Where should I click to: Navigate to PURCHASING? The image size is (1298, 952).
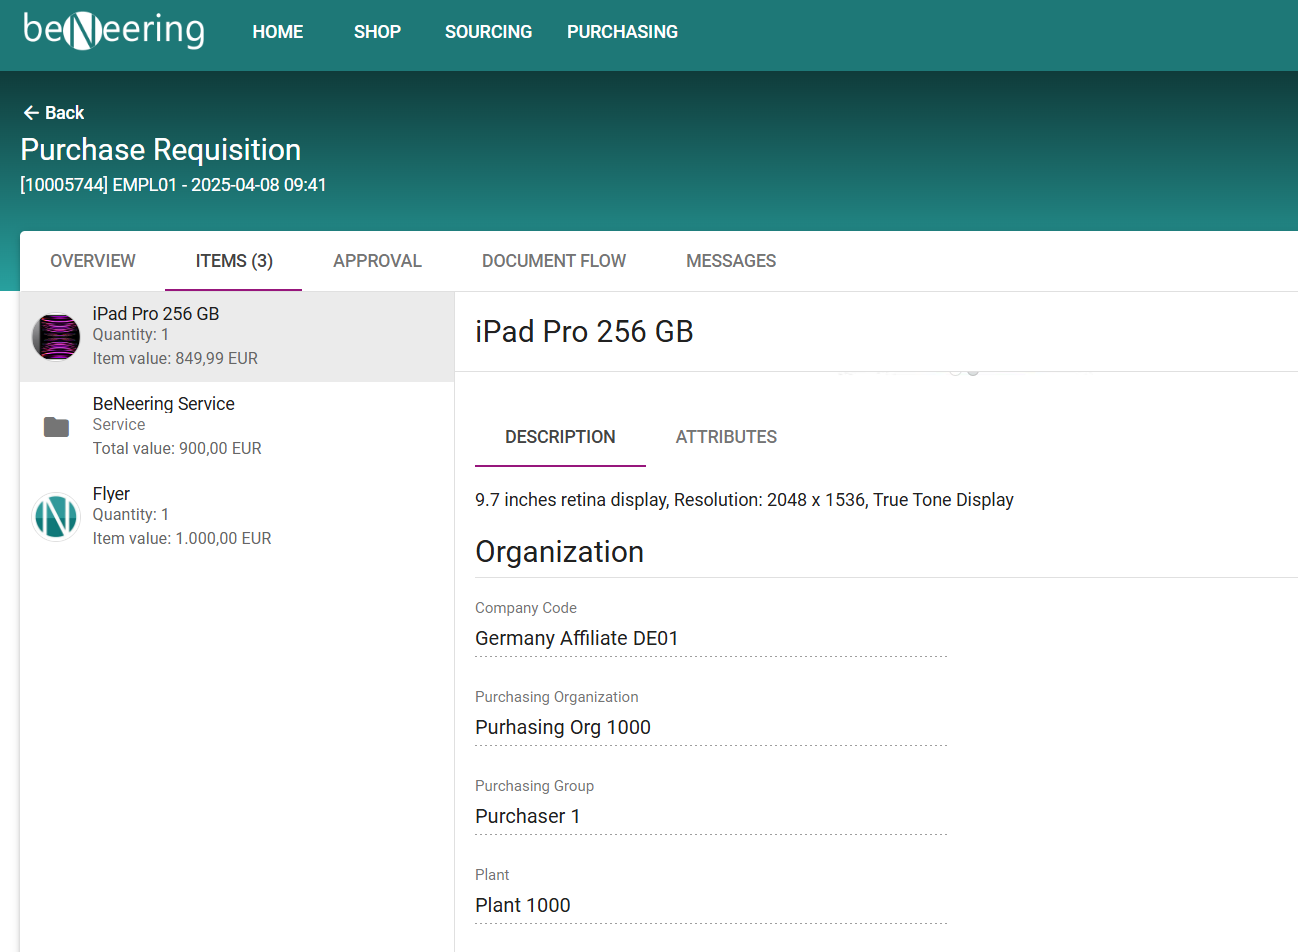click(622, 32)
